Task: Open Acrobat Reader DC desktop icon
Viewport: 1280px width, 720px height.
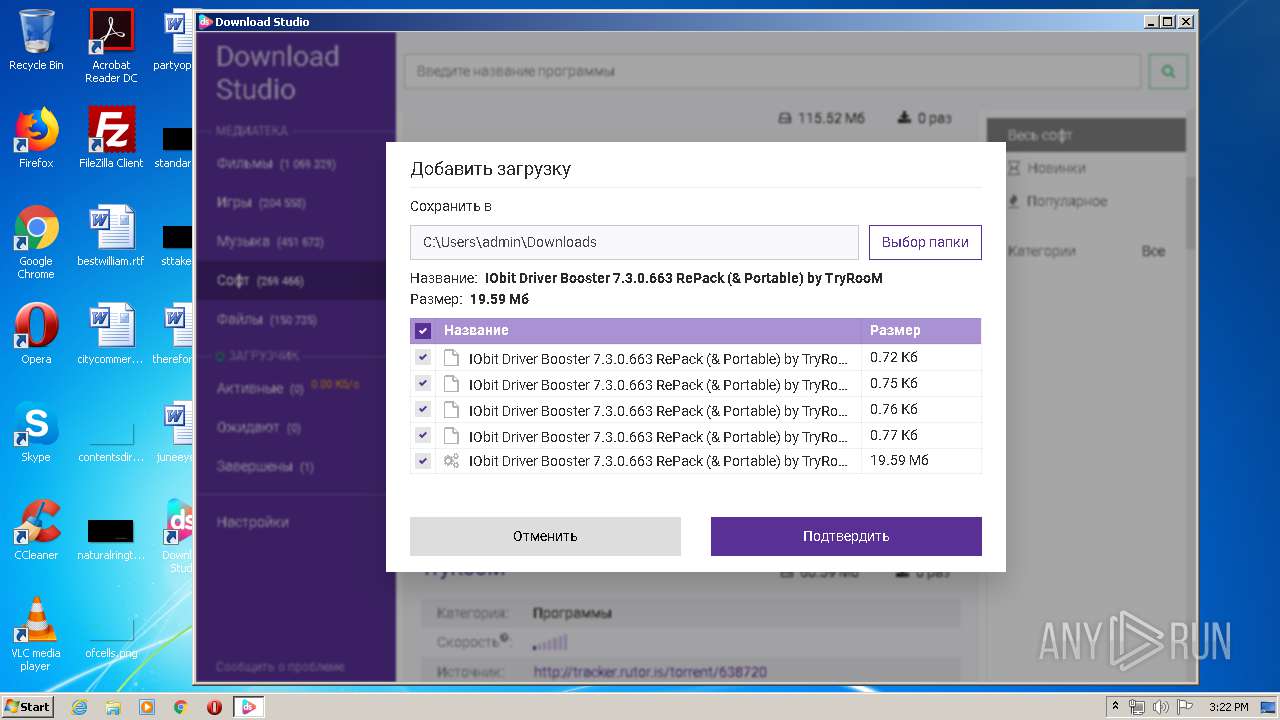Action: (x=111, y=46)
